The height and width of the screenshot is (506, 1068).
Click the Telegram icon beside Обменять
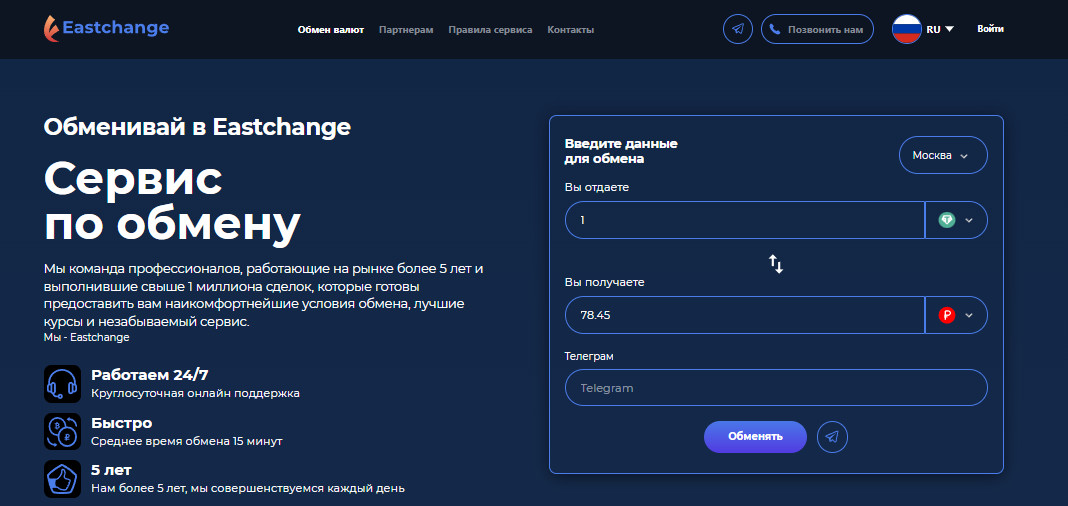(x=832, y=437)
